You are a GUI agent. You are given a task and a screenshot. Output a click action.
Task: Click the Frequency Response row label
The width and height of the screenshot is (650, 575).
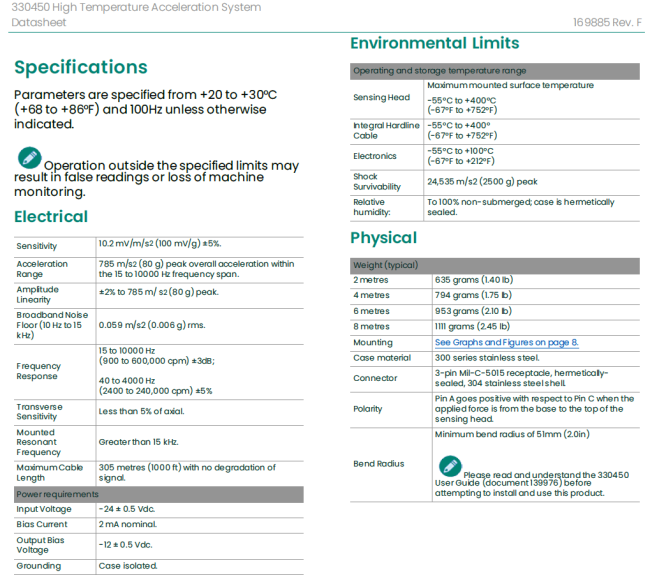pos(39,371)
